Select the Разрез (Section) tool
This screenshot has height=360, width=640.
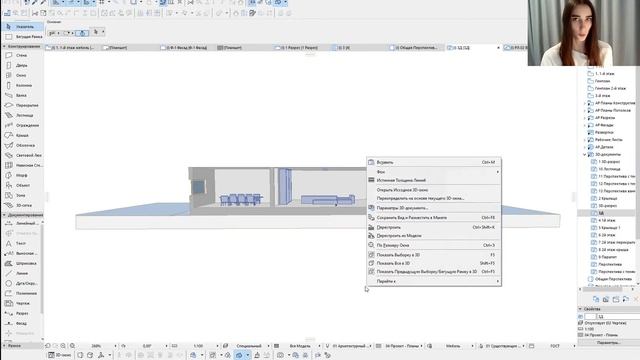(21, 313)
